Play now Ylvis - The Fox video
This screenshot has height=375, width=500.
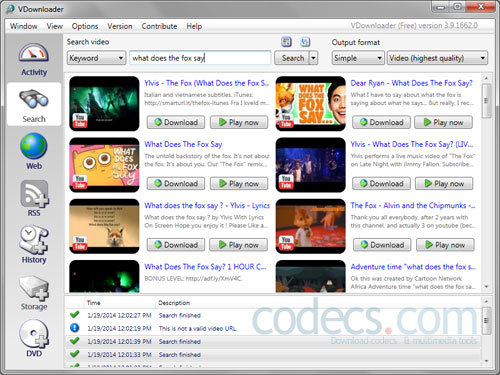tap(239, 122)
